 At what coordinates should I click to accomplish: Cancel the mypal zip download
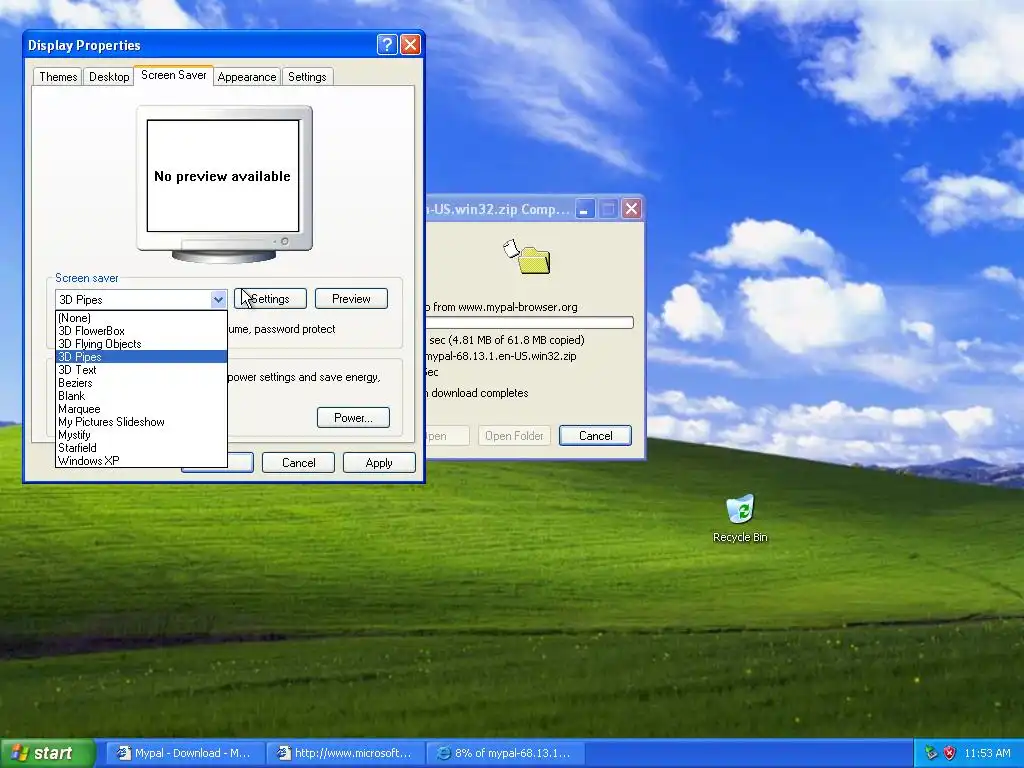click(x=596, y=436)
